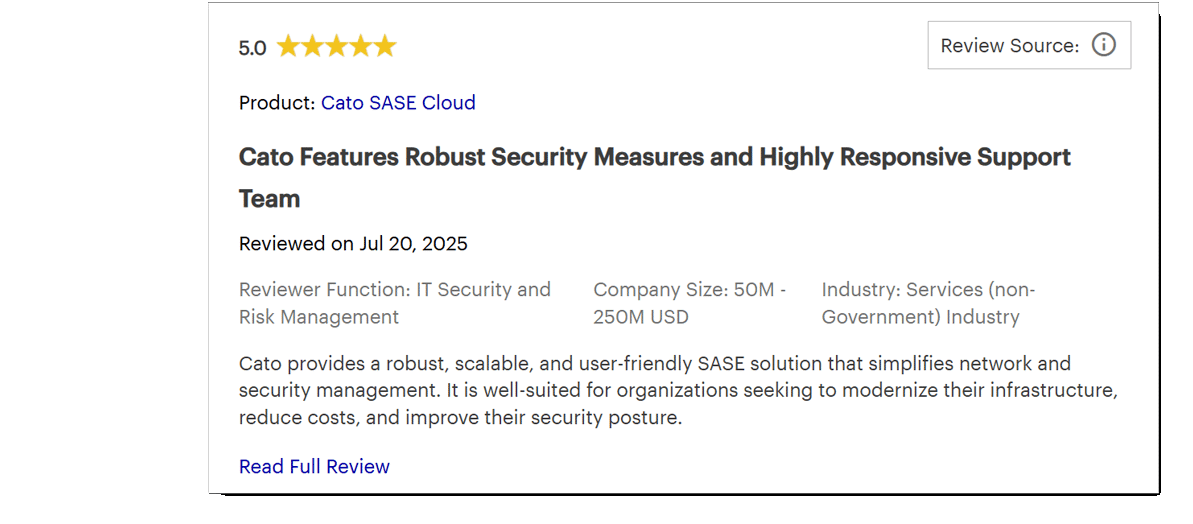
Task: Click the 'Product:' label
Action: 277,102
